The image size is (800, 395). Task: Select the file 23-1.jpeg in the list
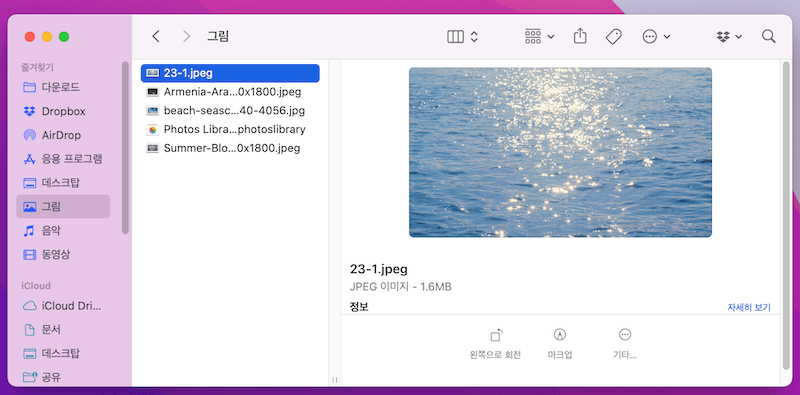click(230, 73)
